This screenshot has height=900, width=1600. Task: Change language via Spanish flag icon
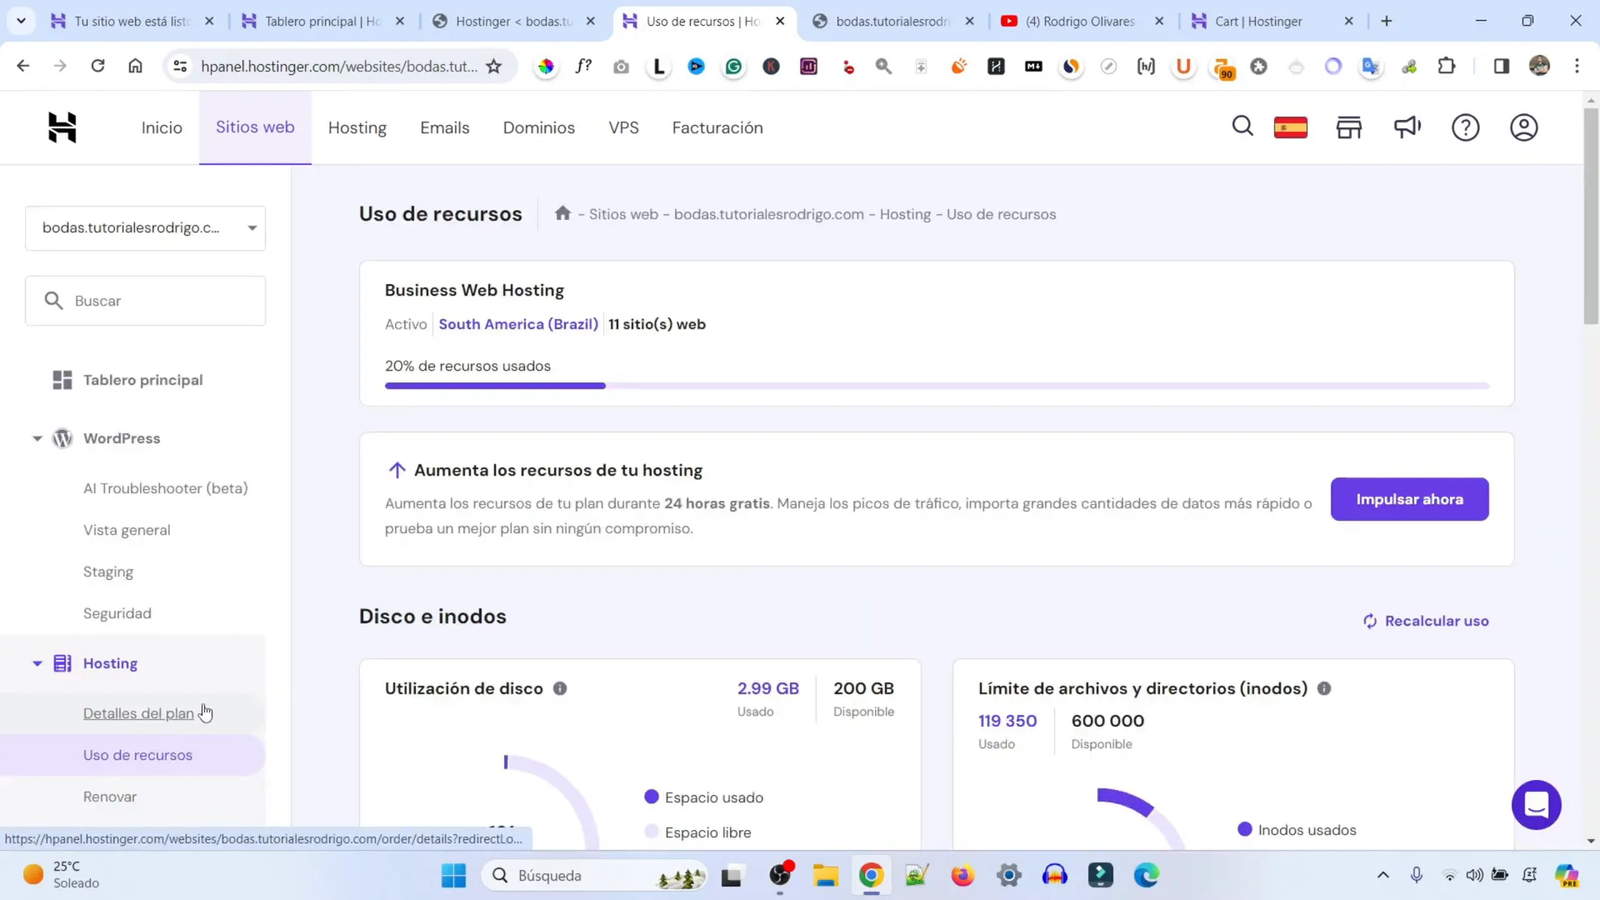point(1290,127)
